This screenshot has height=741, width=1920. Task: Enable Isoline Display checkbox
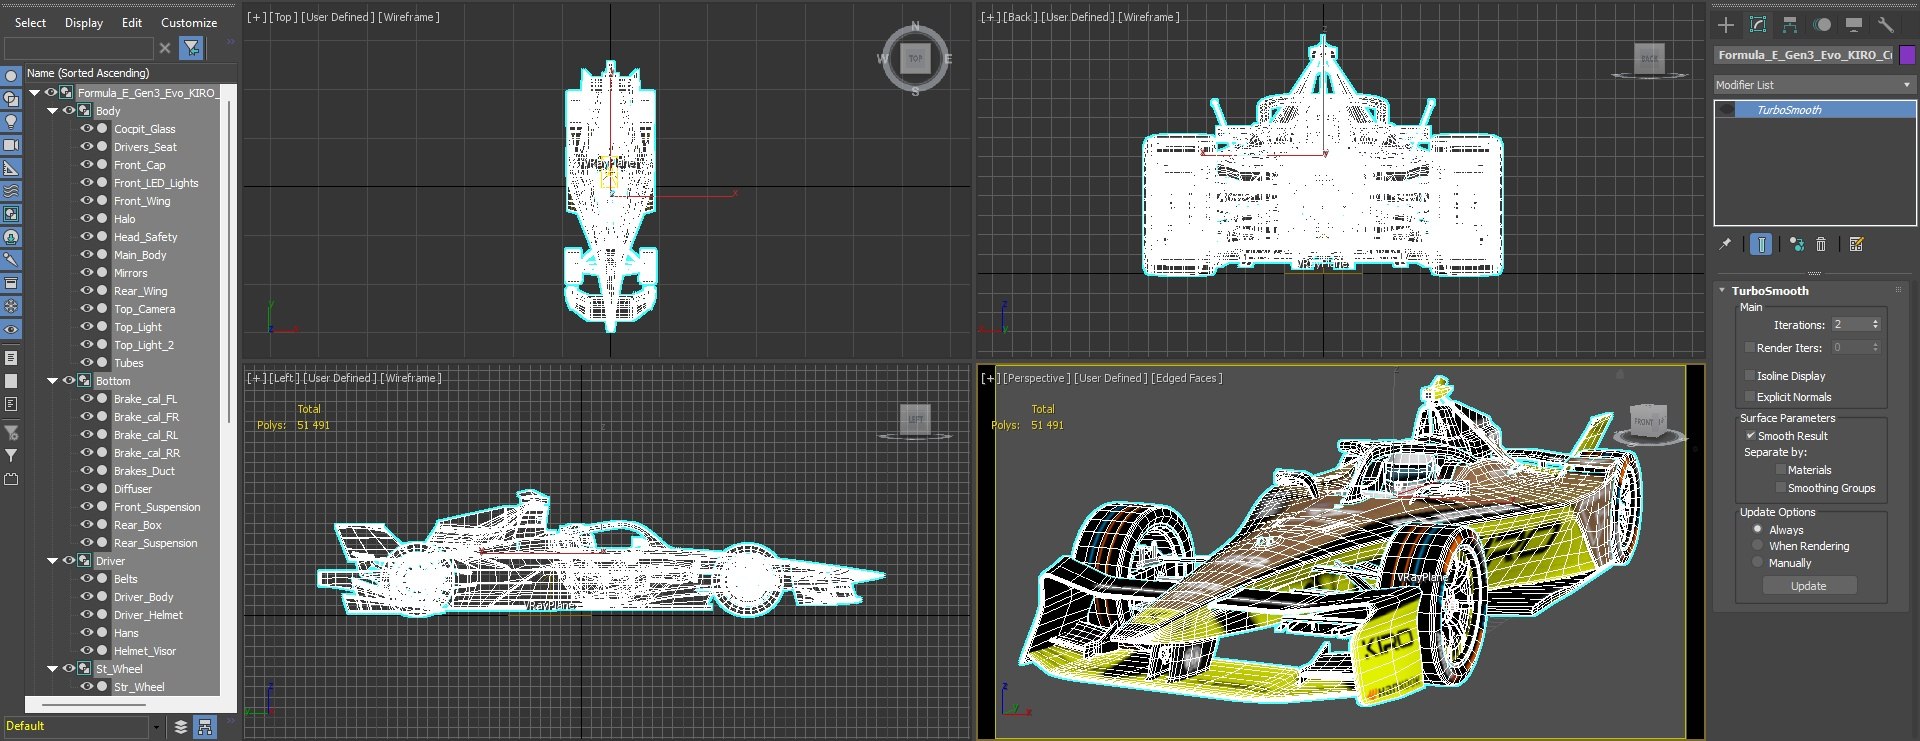pos(1750,376)
